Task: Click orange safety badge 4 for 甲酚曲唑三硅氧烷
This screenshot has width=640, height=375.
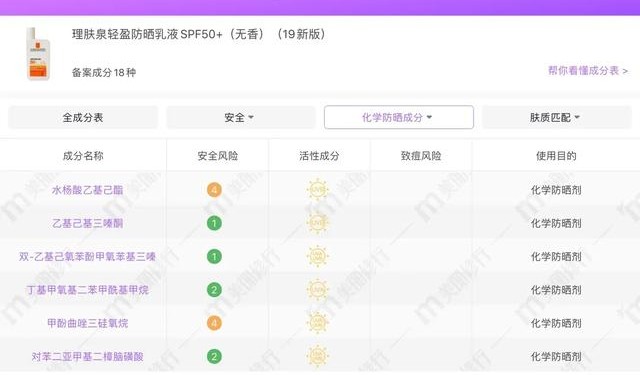Action: [x=214, y=323]
